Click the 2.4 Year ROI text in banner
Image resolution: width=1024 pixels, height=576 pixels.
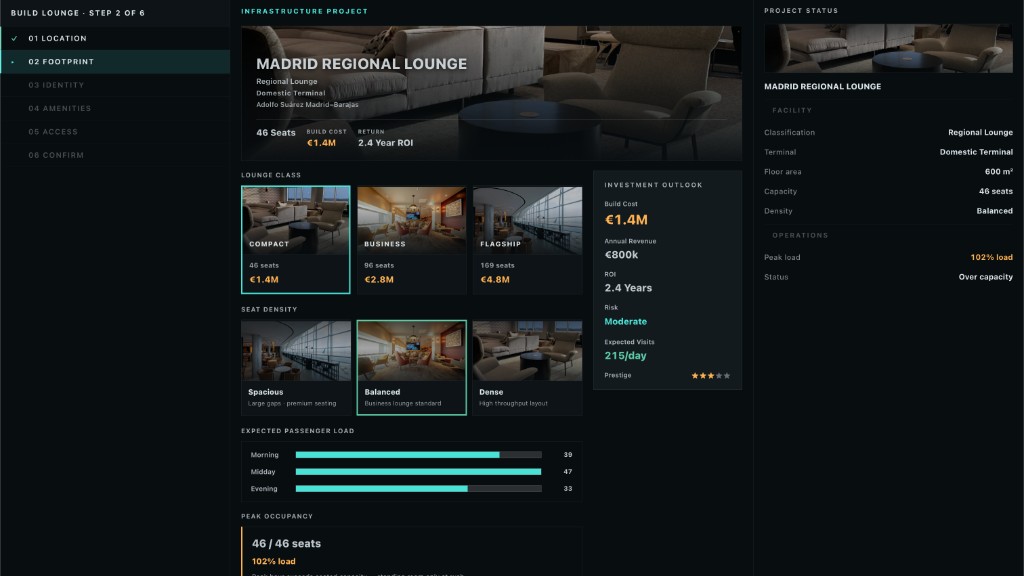(385, 143)
